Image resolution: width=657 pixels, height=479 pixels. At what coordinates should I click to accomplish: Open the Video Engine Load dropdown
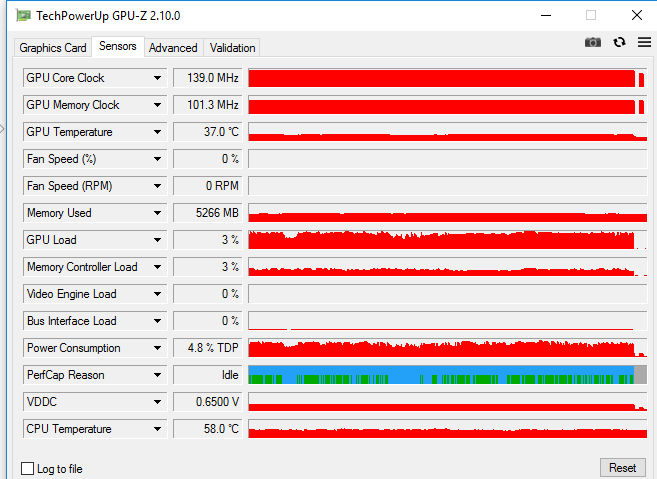[x=95, y=294]
